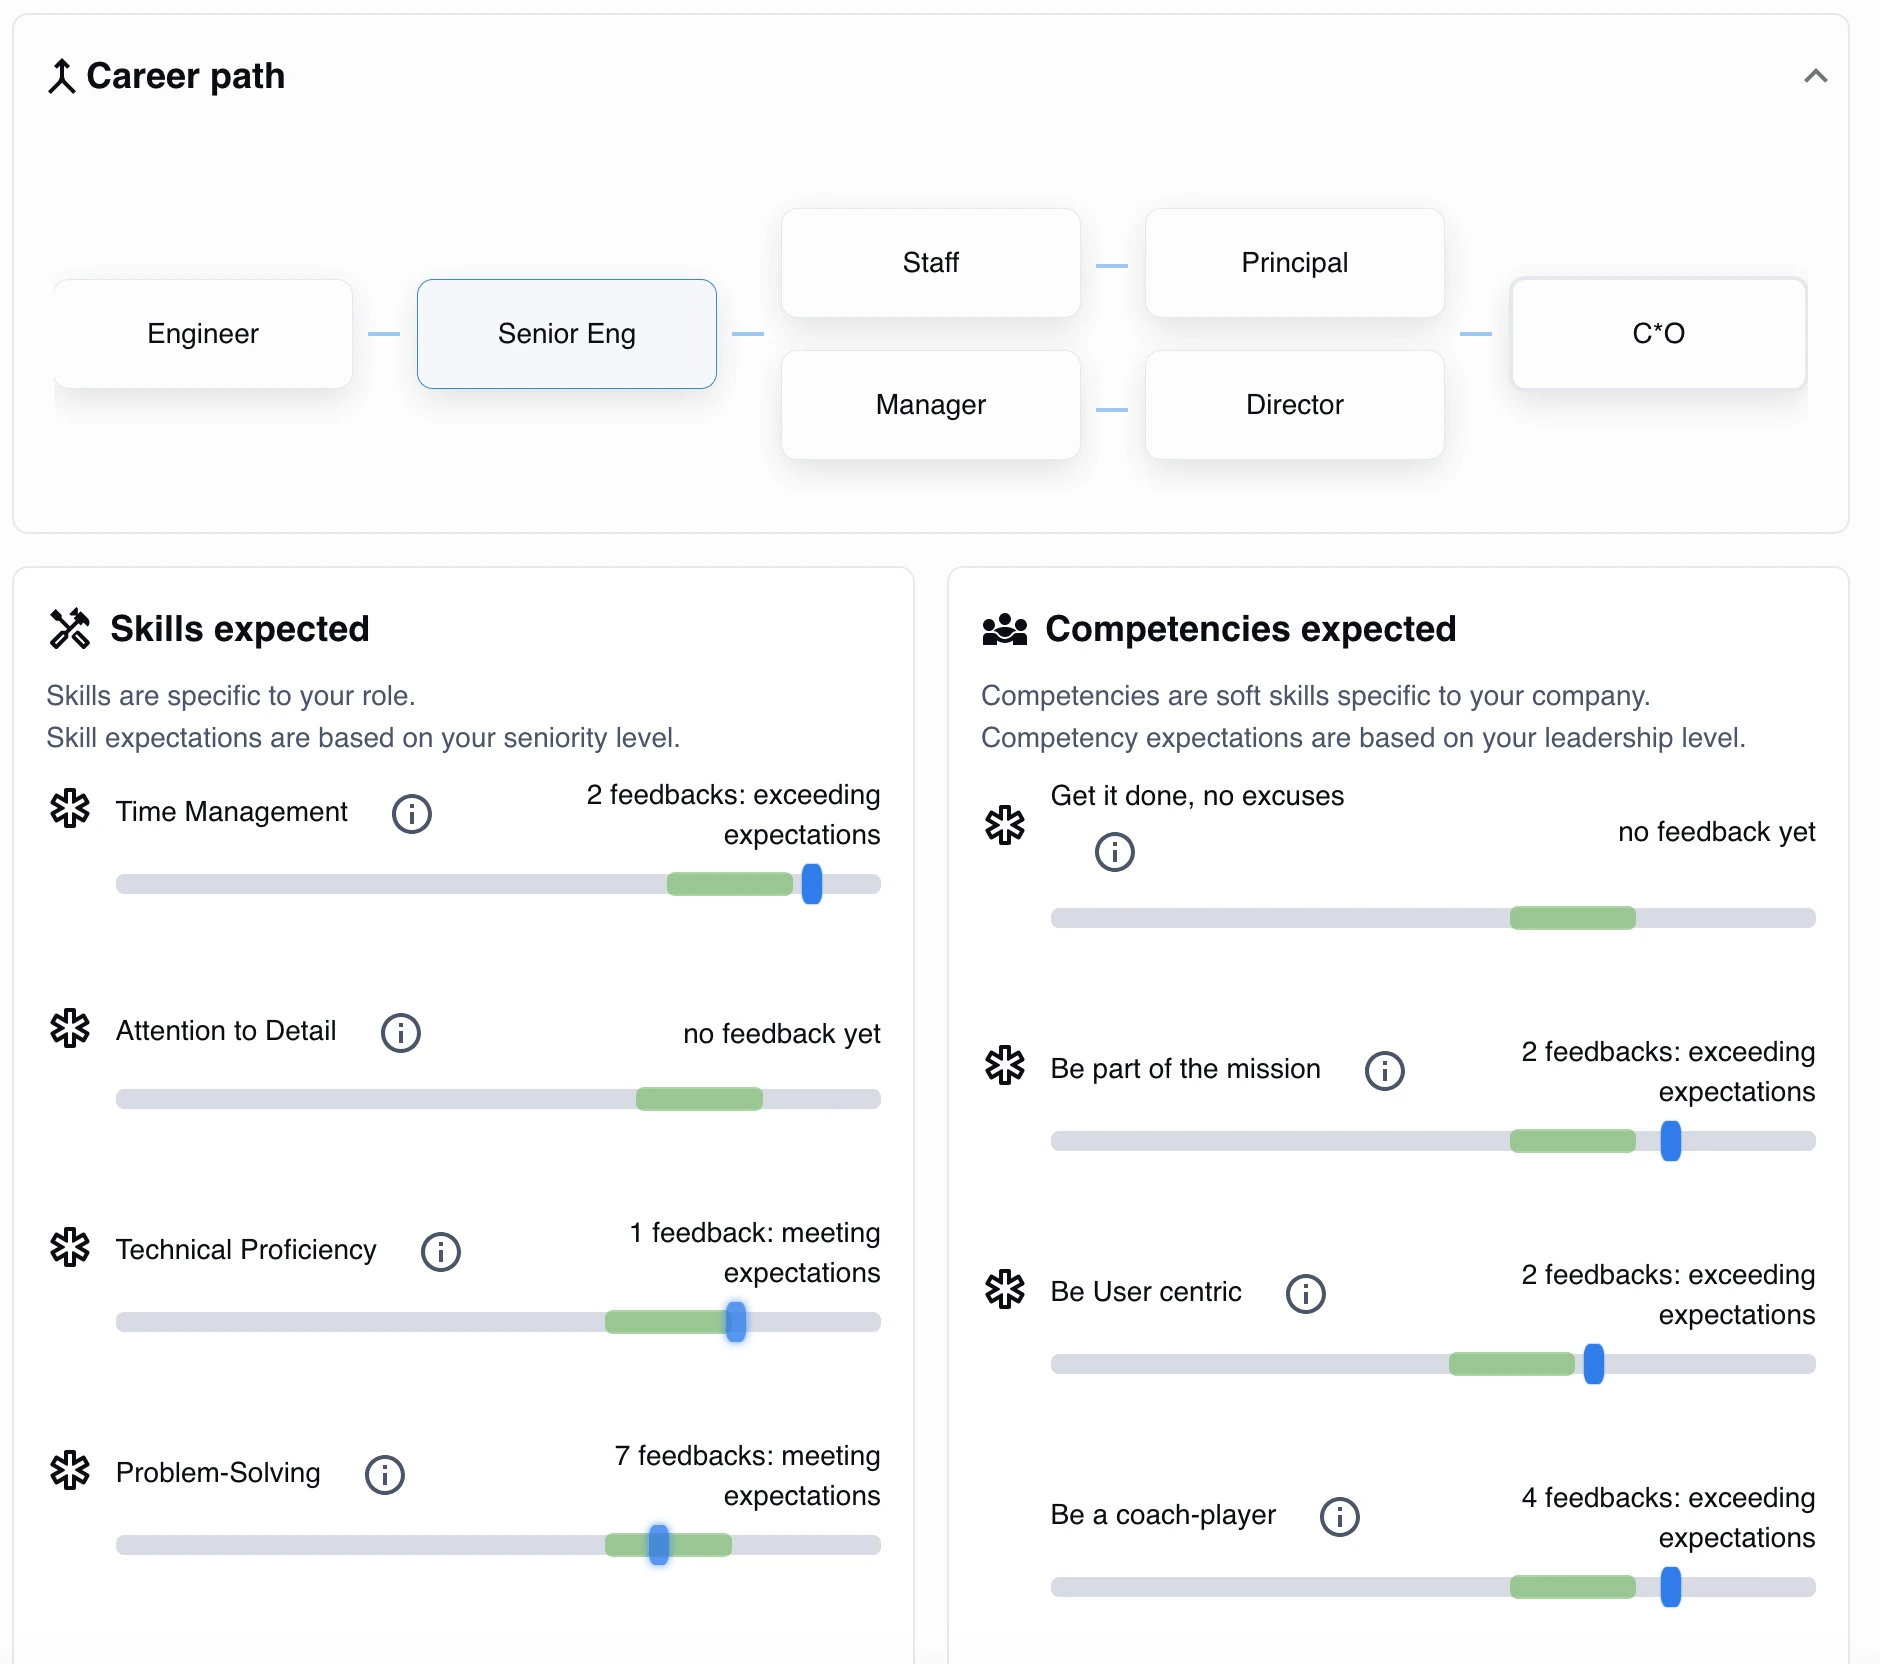The image size is (1880, 1664).
Task: Open the Principal career level card
Action: click(1295, 263)
